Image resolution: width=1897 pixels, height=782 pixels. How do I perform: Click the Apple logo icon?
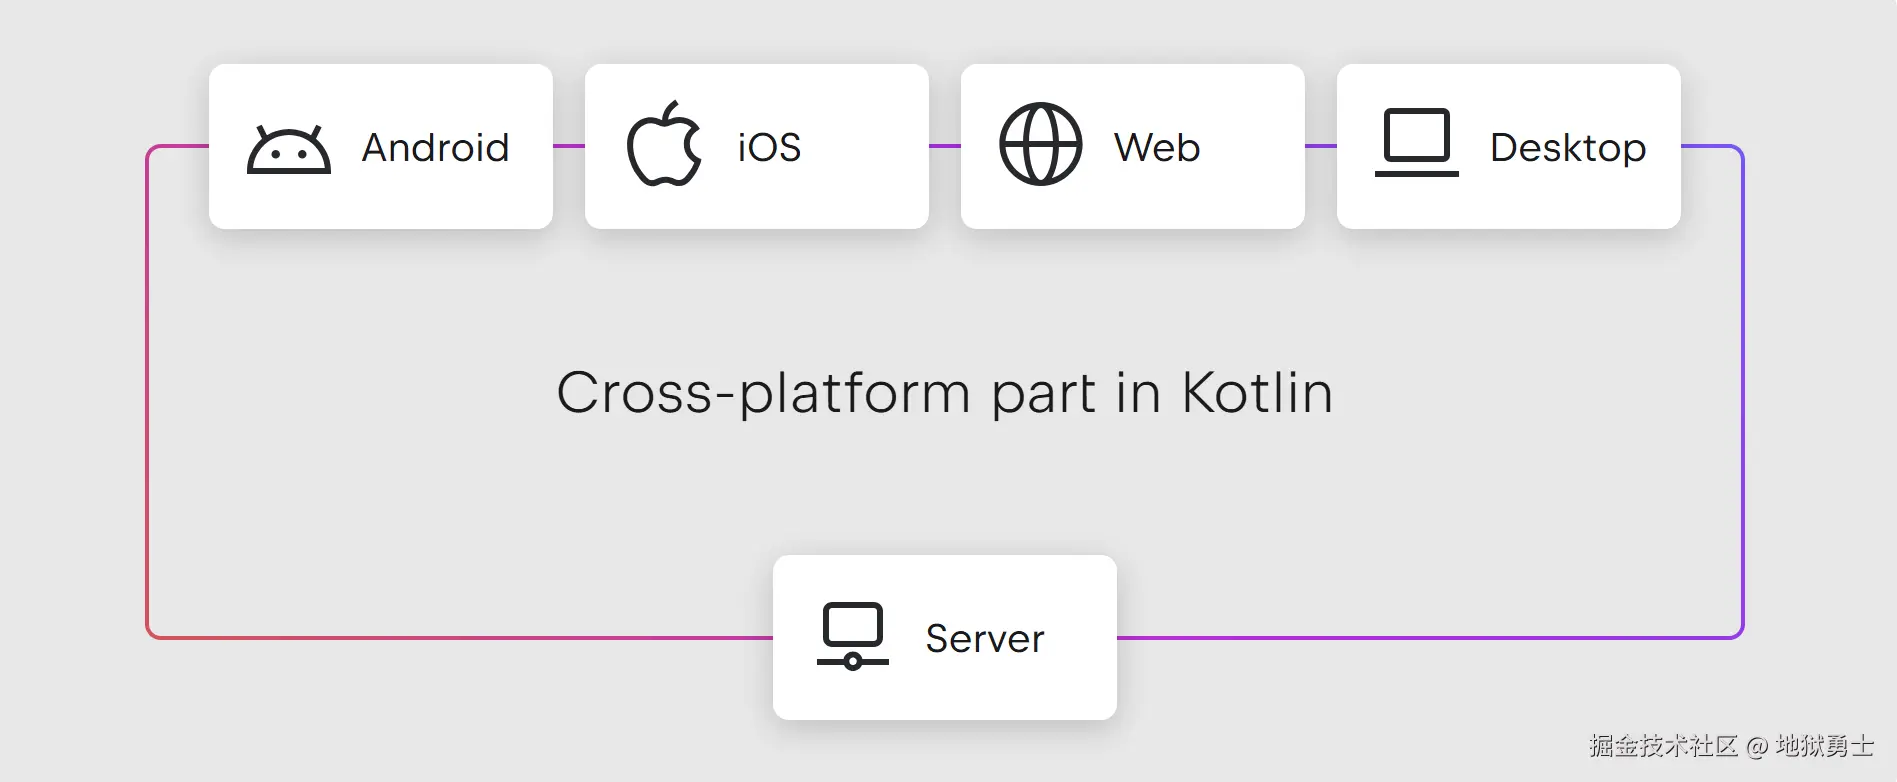pos(664,144)
